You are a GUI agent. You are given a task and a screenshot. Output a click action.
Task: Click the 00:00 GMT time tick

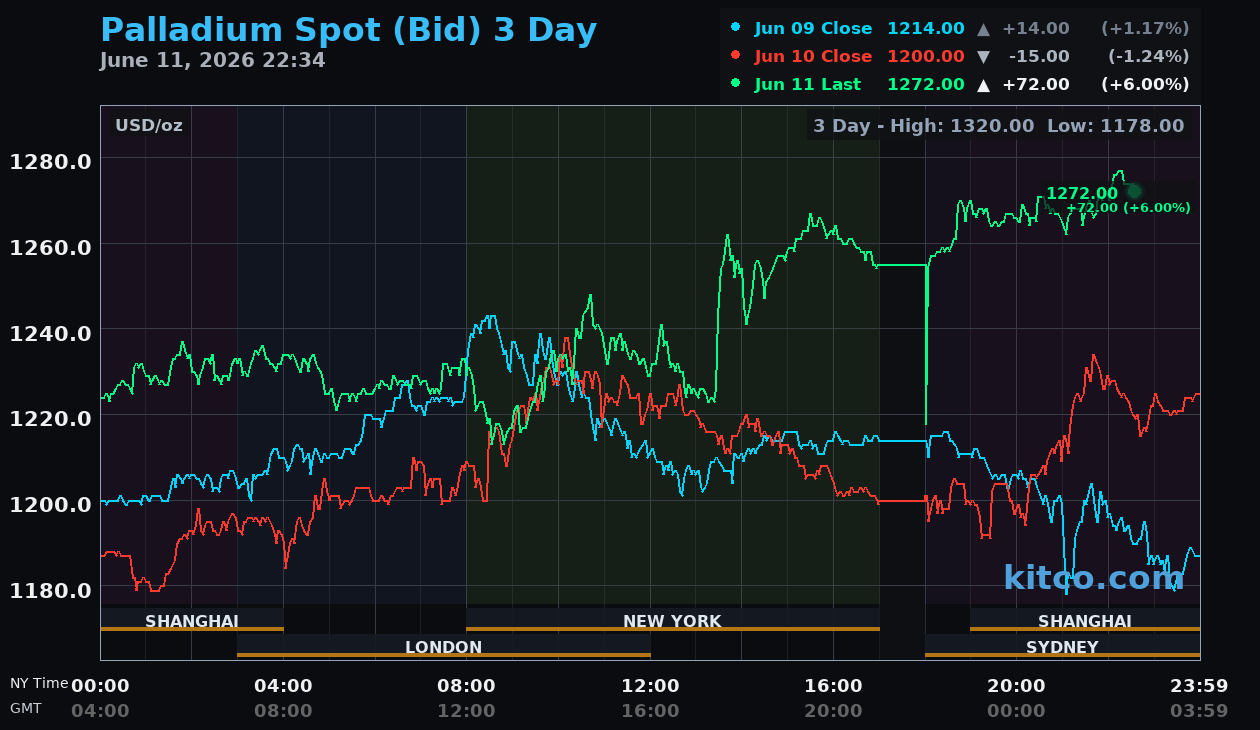pyautogui.click(x=1016, y=711)
